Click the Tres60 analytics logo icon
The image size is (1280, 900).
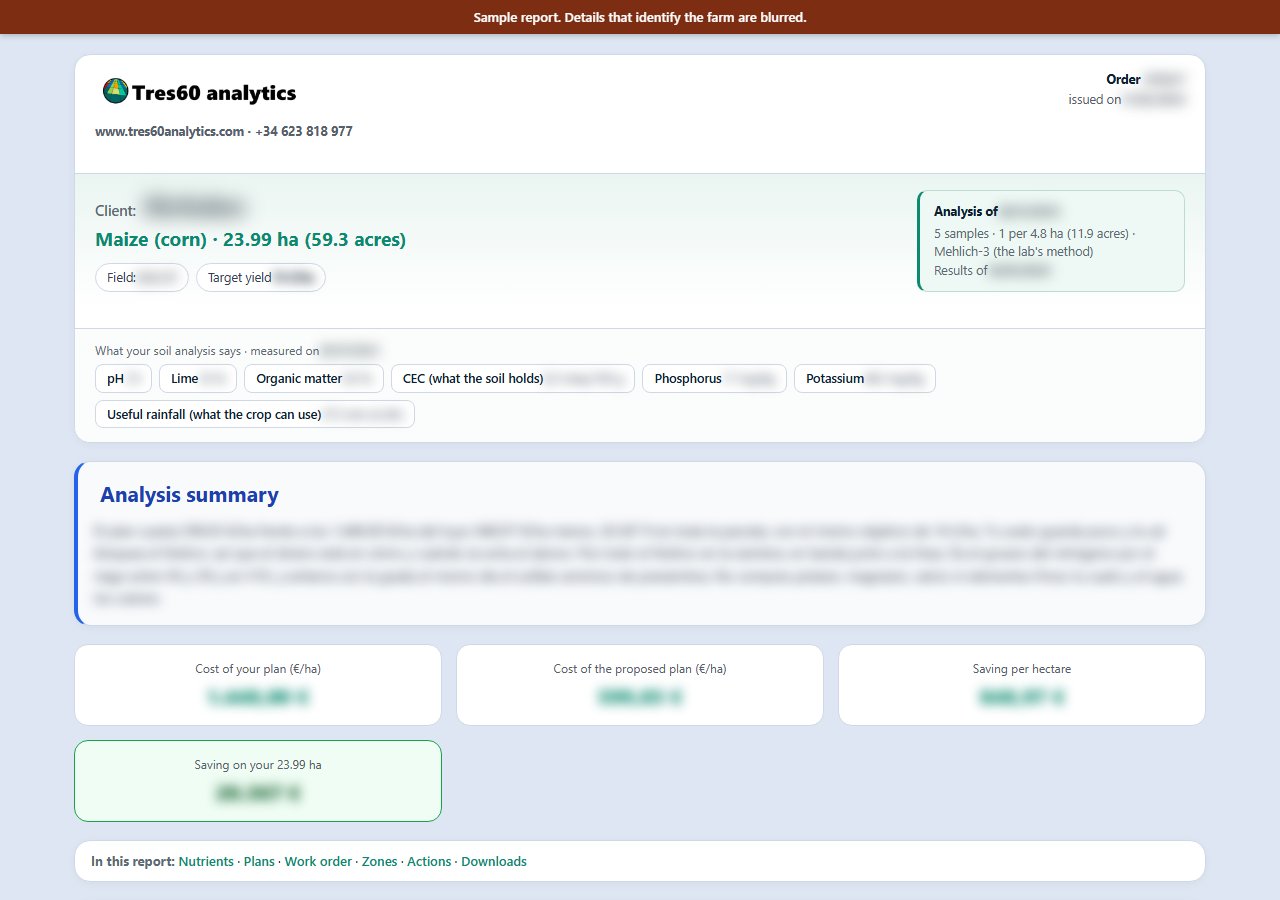pyautogui.click(x=116, y=91)
